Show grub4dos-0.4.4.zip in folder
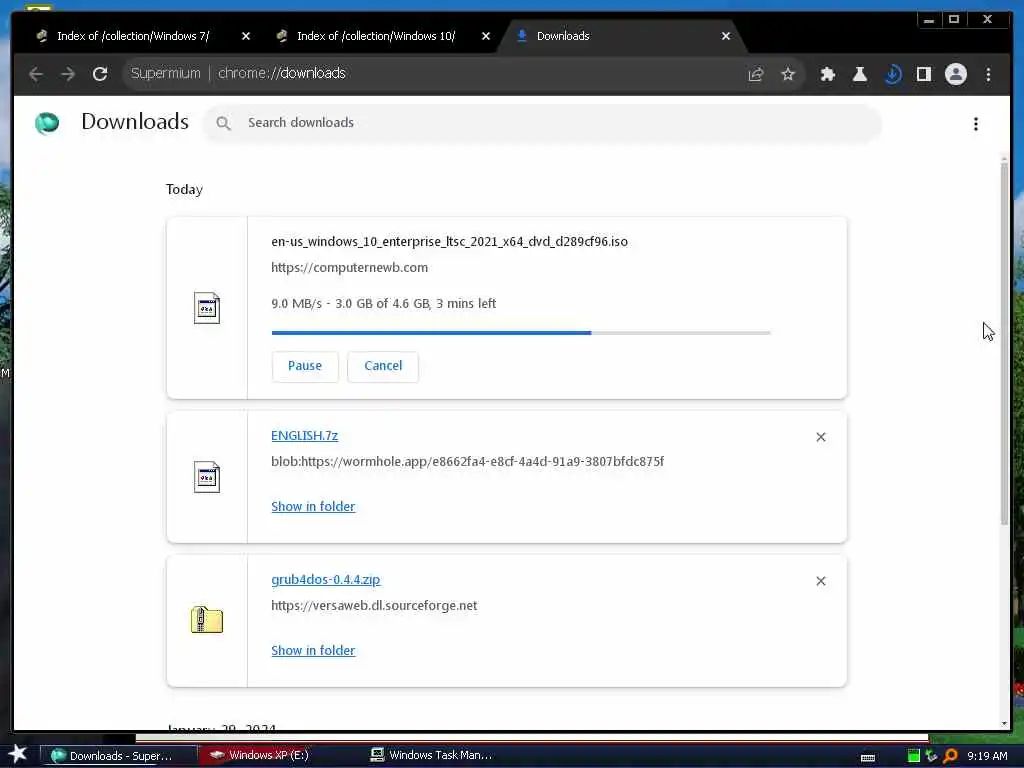 point(313,650)
